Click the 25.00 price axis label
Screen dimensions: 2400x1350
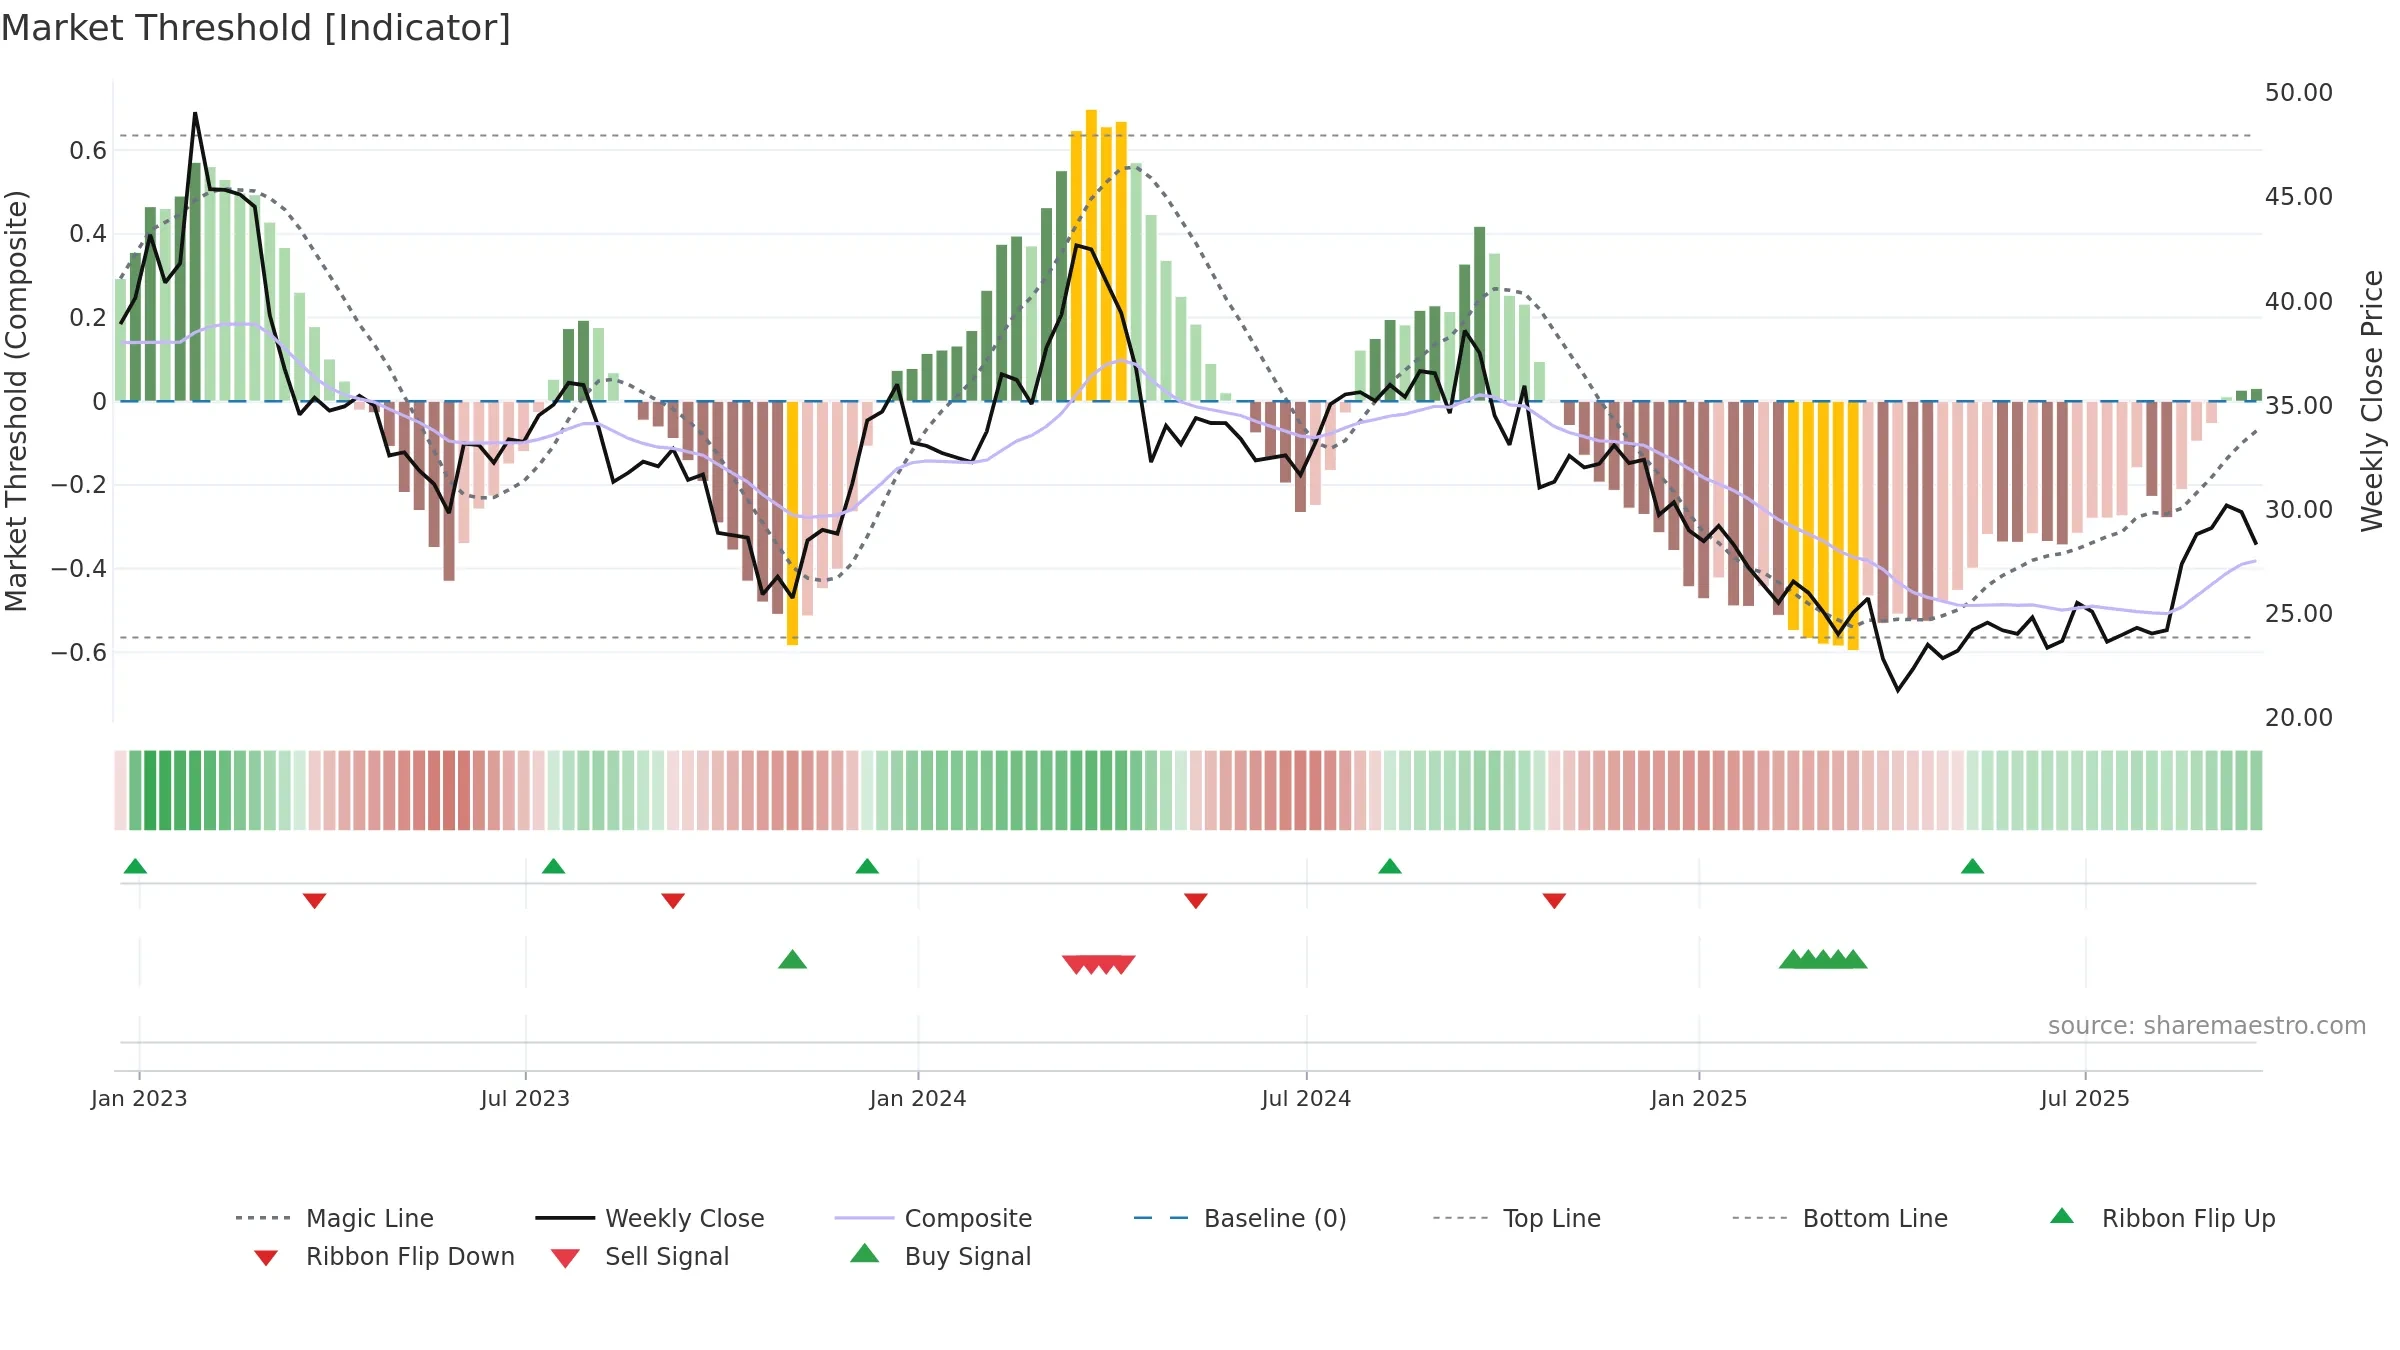pyautogui.click(x=2299, y=614)
